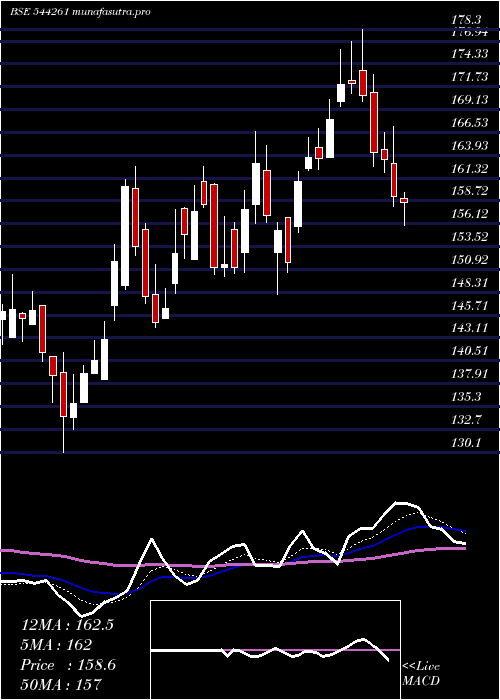The width and height of the screenshot is (500, 700).
Task: Click the 156.12 price level label
Action: (470, 214)
